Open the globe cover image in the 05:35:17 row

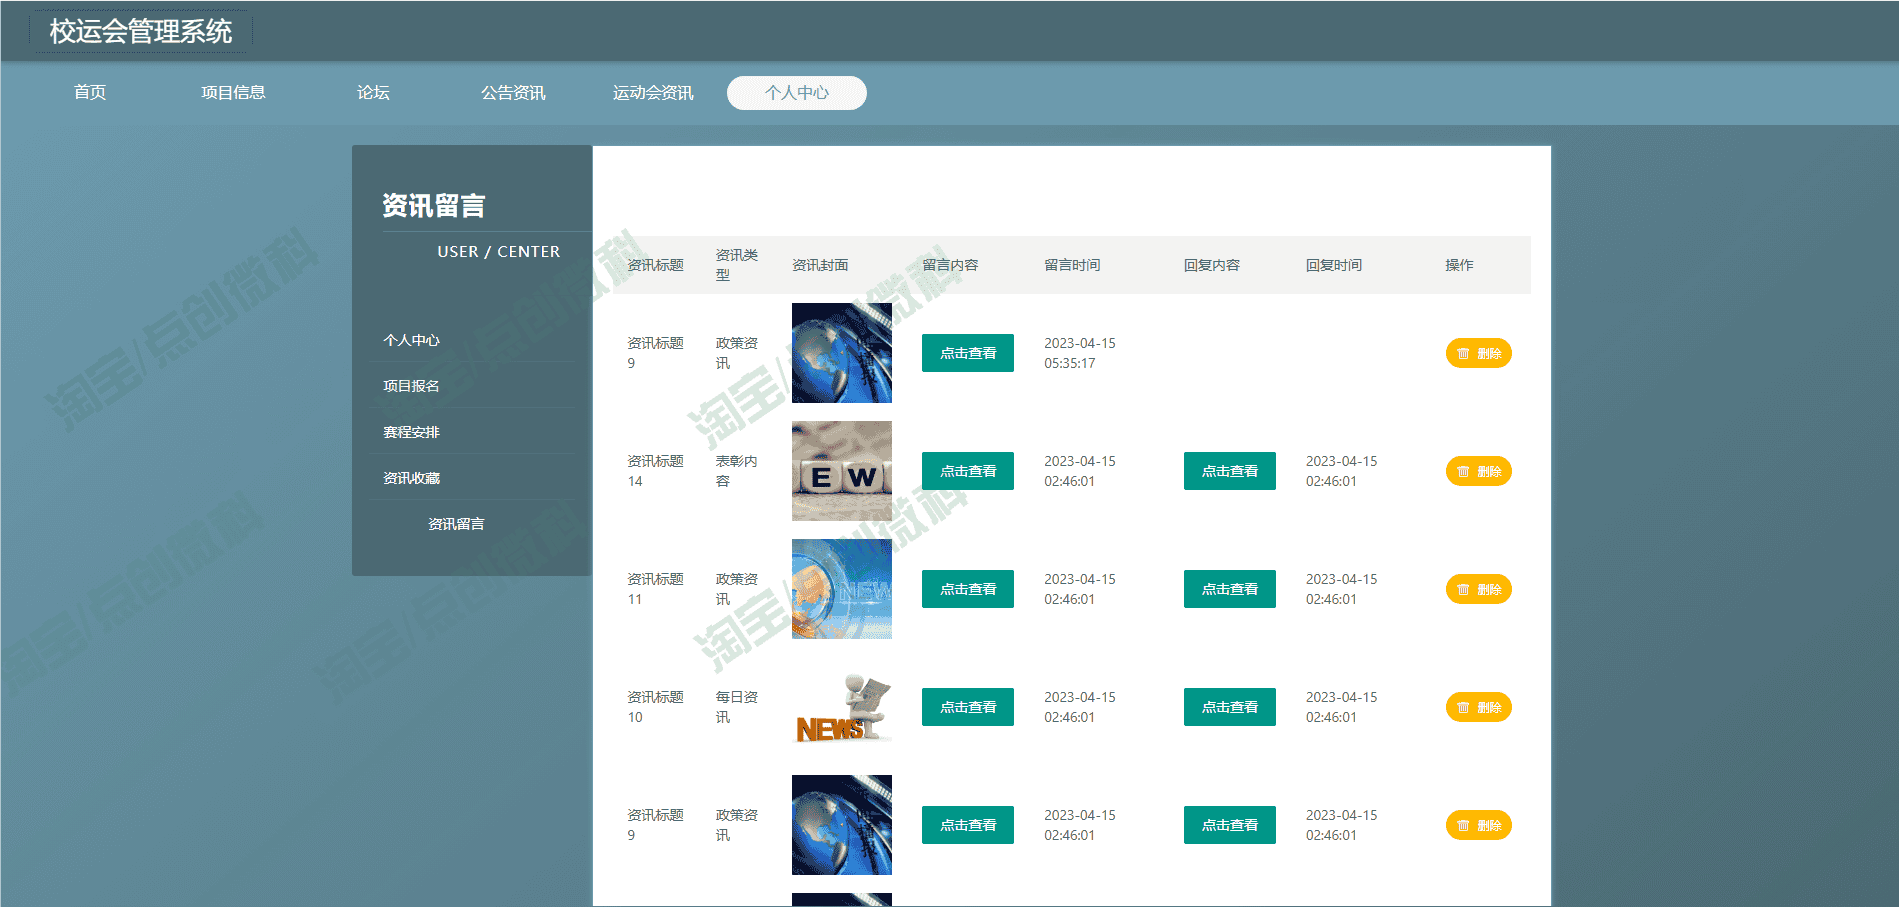[x=842, y=353]
